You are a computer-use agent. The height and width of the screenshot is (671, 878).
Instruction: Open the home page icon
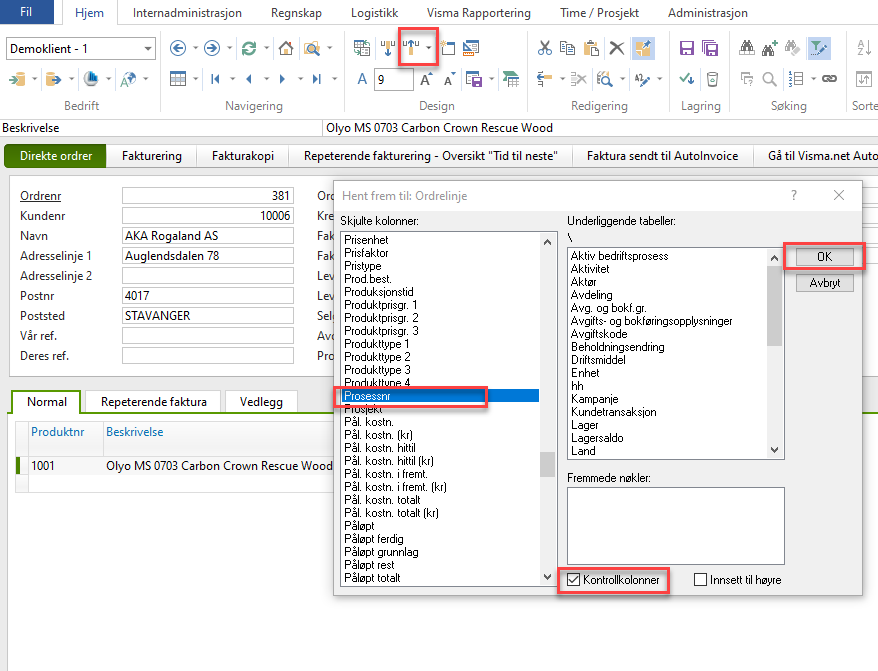(286, 49)
